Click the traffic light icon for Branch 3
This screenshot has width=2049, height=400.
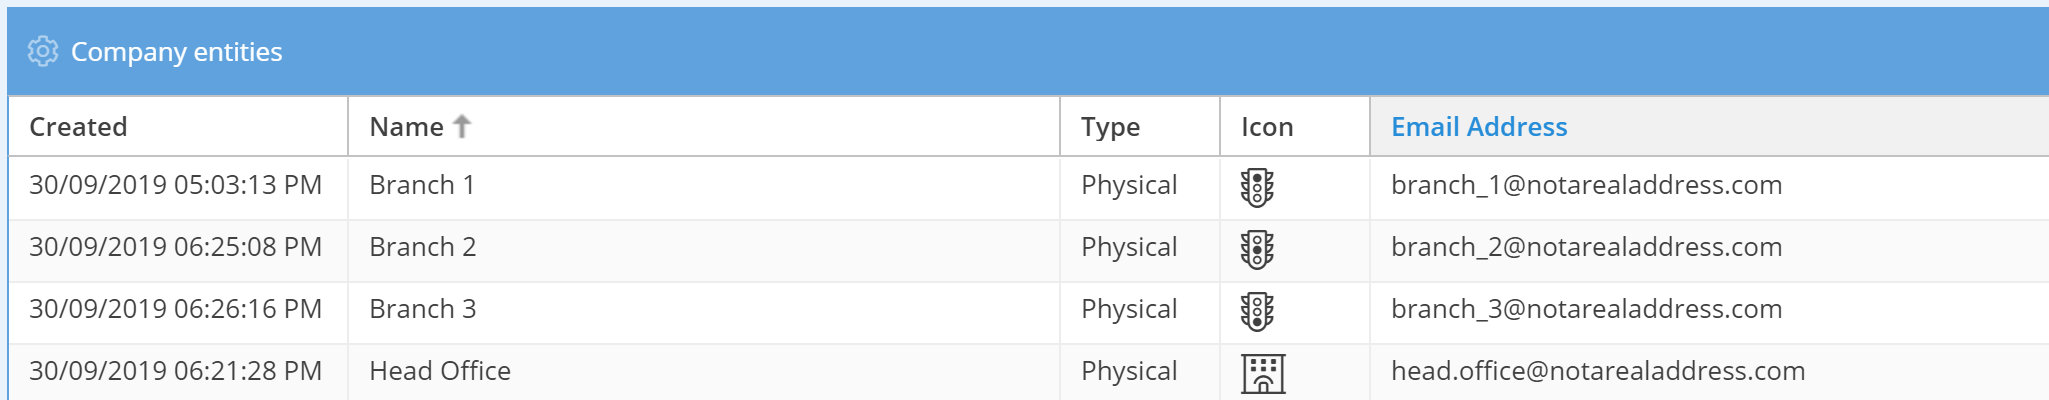point(1257,311)
